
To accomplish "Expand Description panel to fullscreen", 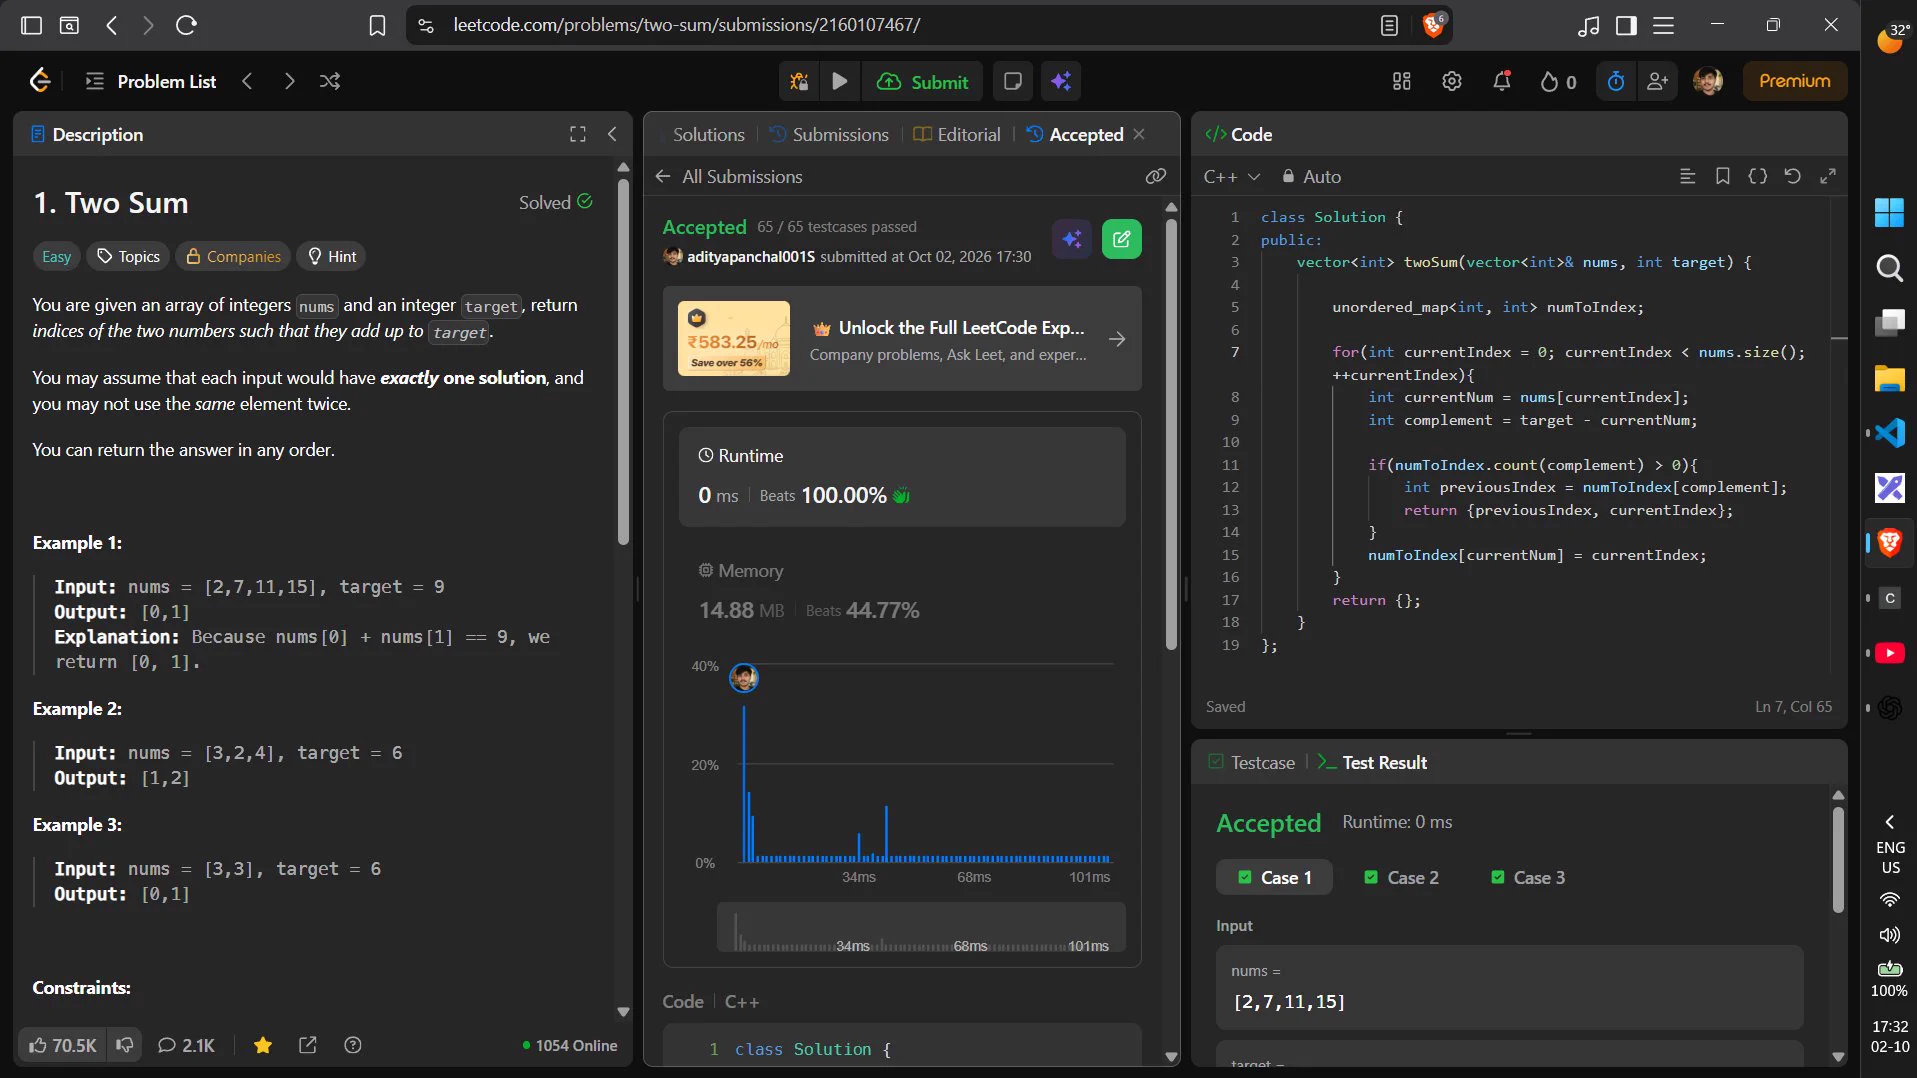I will (x=578, y=134).
